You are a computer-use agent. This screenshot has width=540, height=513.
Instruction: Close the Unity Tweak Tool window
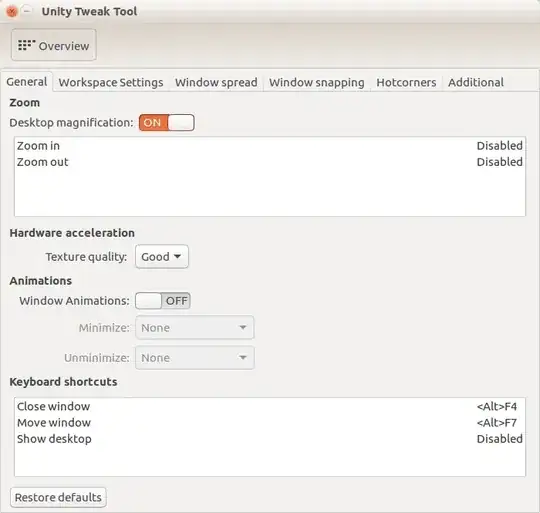(12, 12)
